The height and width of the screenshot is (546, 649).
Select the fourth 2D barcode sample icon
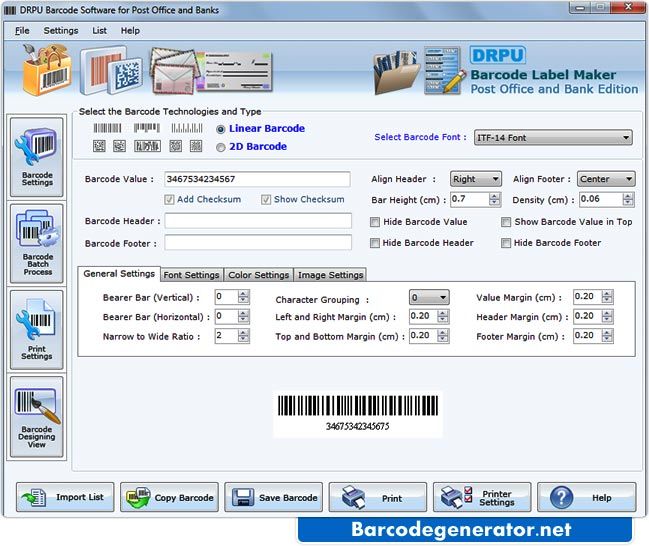click(x=175, y=146)
